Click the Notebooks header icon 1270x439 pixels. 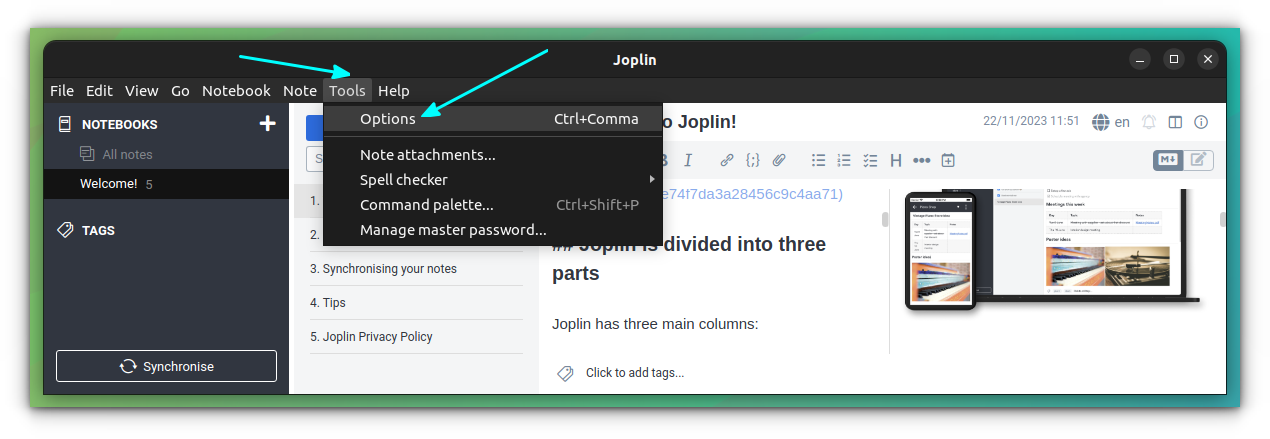(65, 124)
